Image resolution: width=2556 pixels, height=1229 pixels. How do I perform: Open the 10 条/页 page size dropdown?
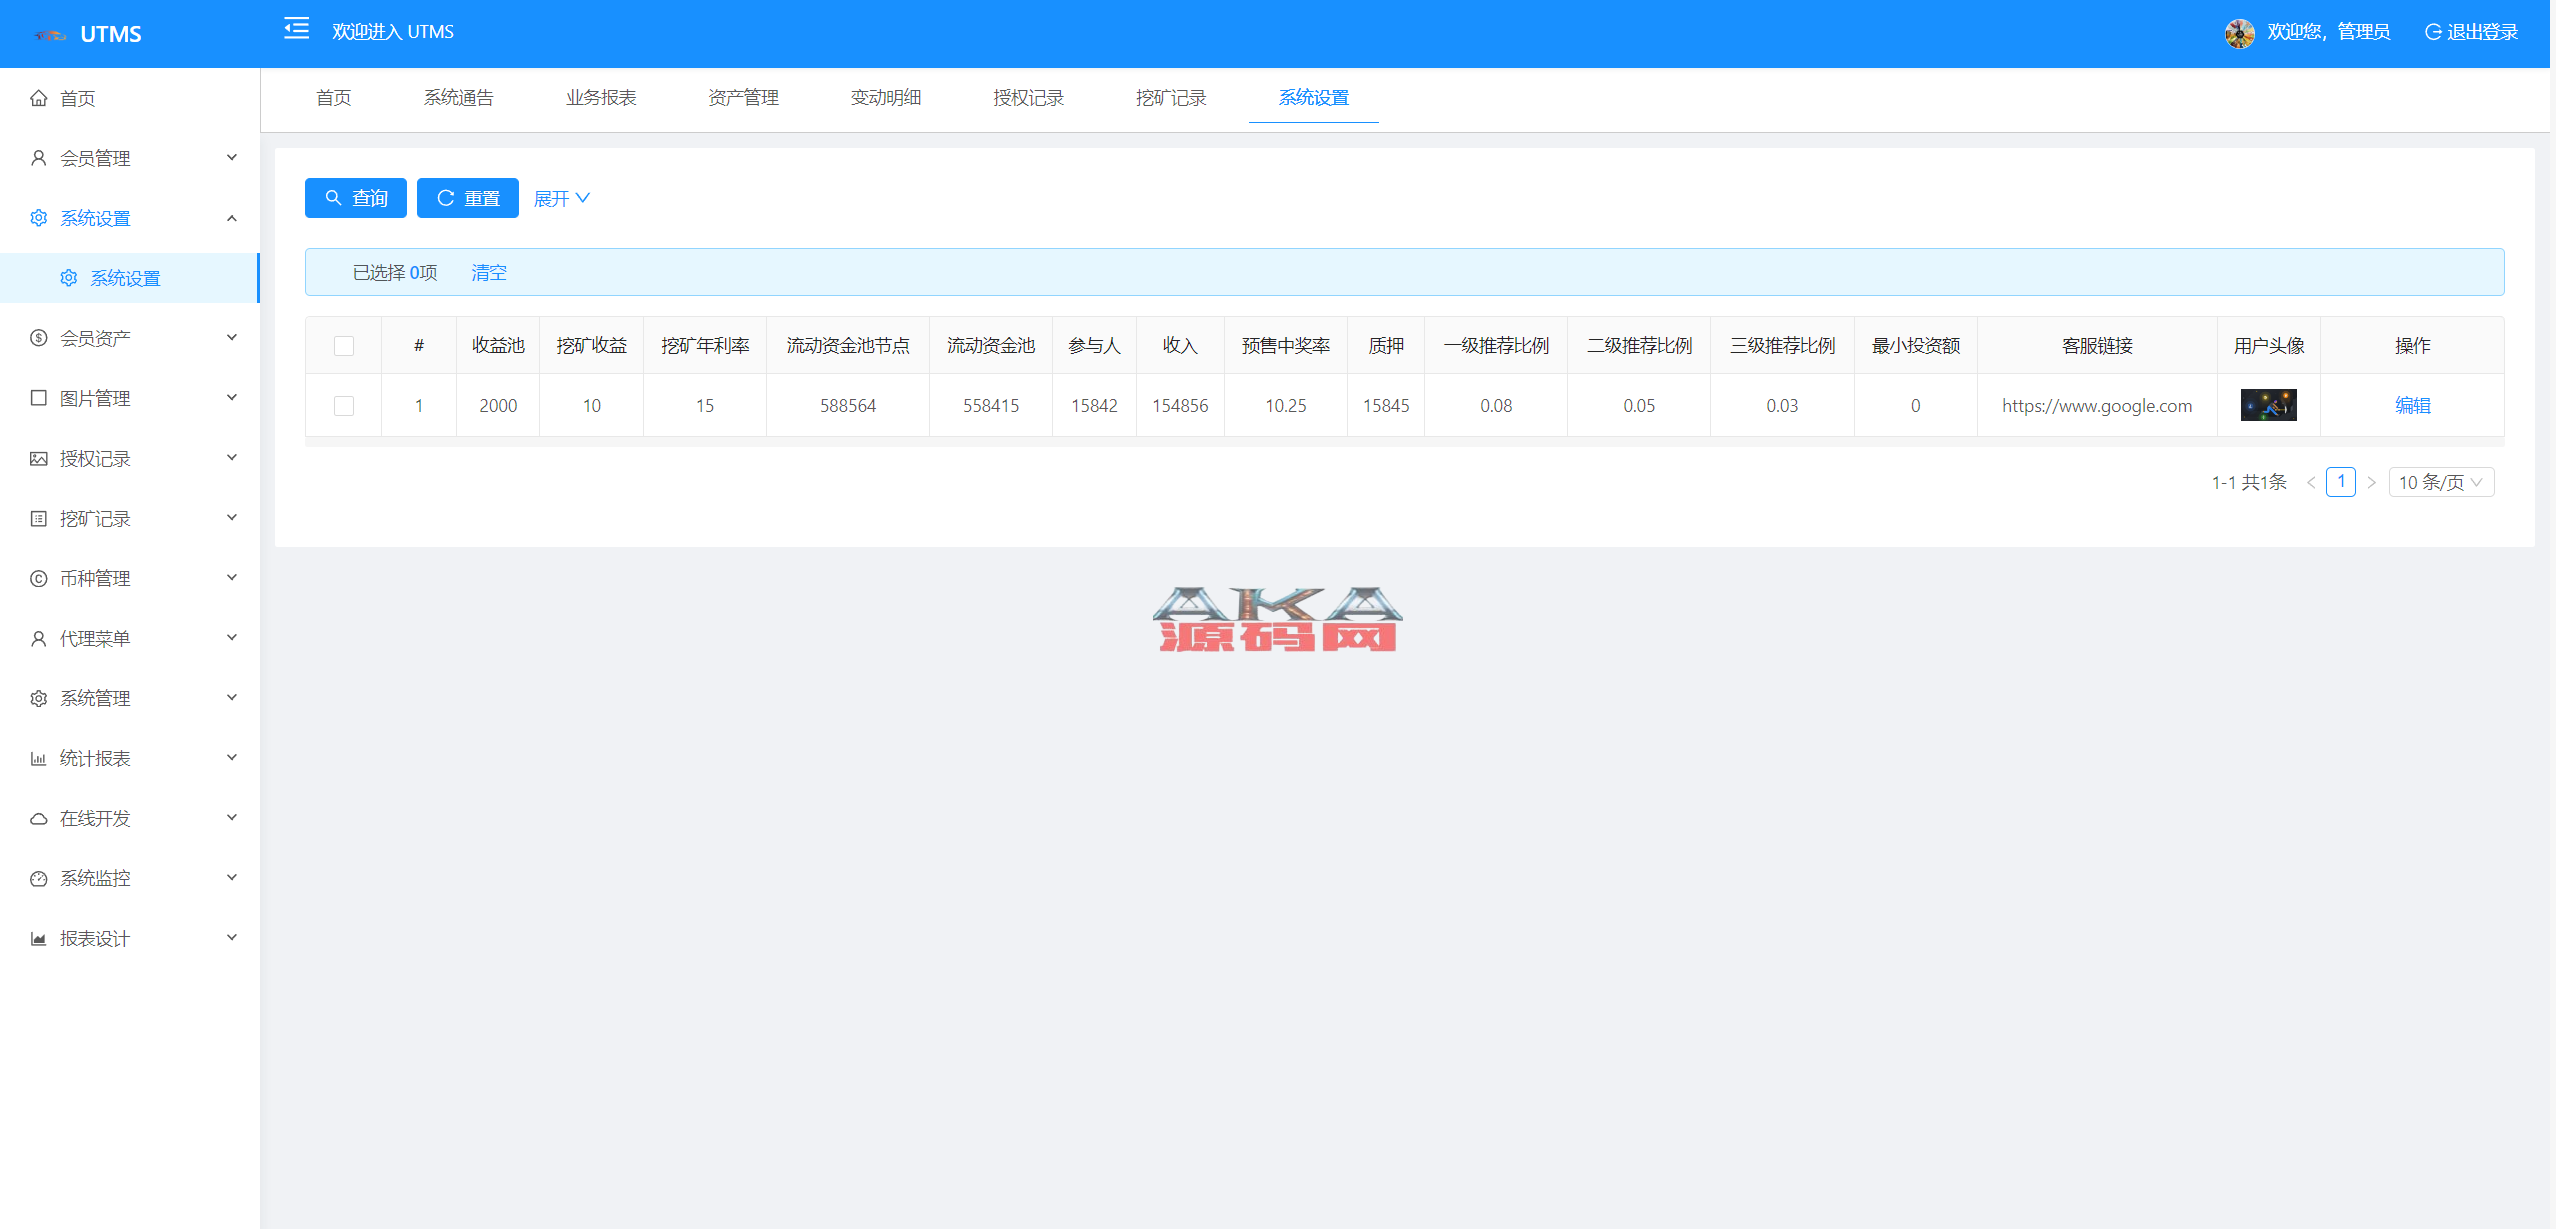click(x=2440, y=482)
